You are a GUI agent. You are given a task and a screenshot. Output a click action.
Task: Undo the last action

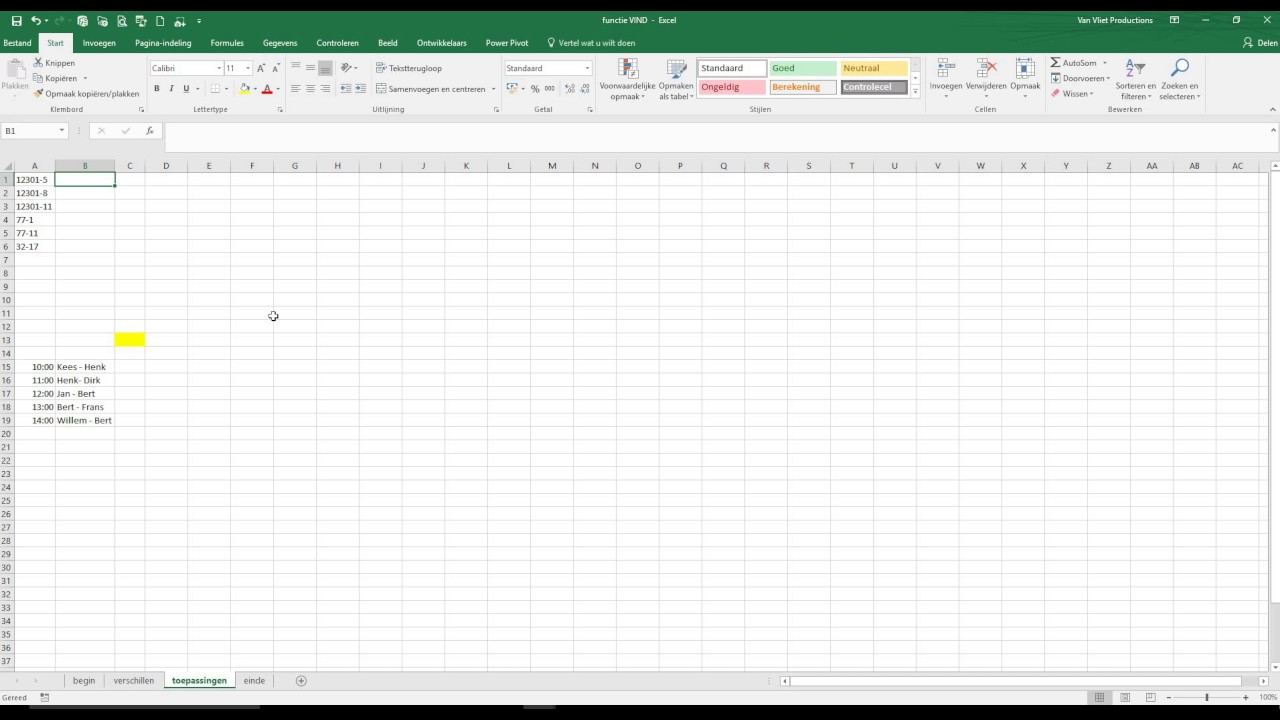(36, 21)
